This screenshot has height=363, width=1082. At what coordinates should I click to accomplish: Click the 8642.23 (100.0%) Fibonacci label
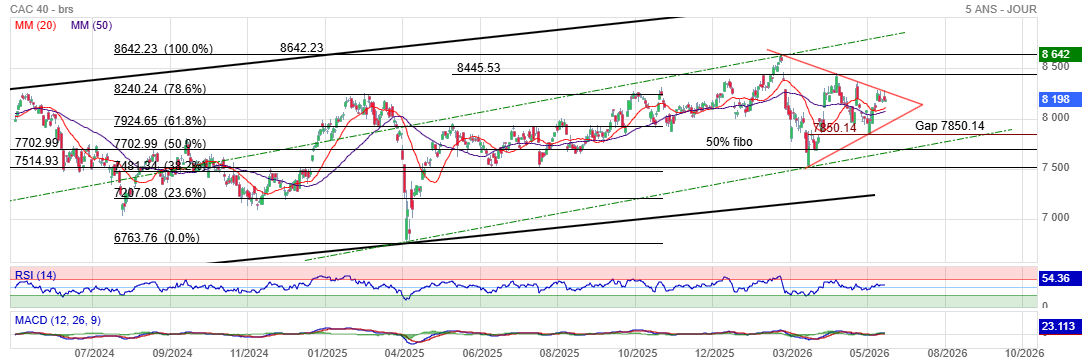pyautogui.click(x=164, y=49)
